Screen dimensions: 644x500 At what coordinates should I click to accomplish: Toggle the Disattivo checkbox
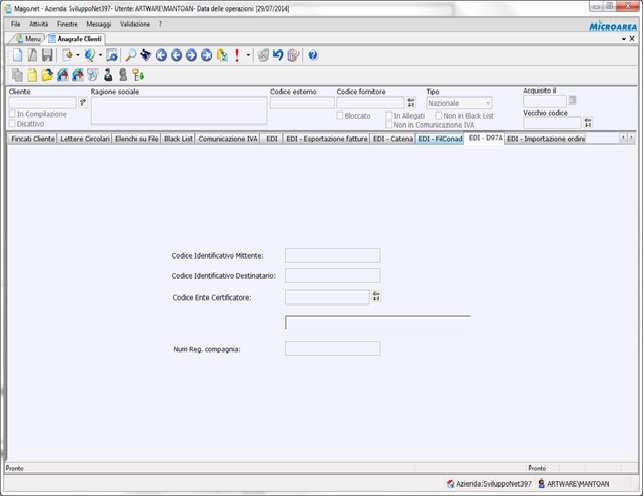tap(12, 124)
